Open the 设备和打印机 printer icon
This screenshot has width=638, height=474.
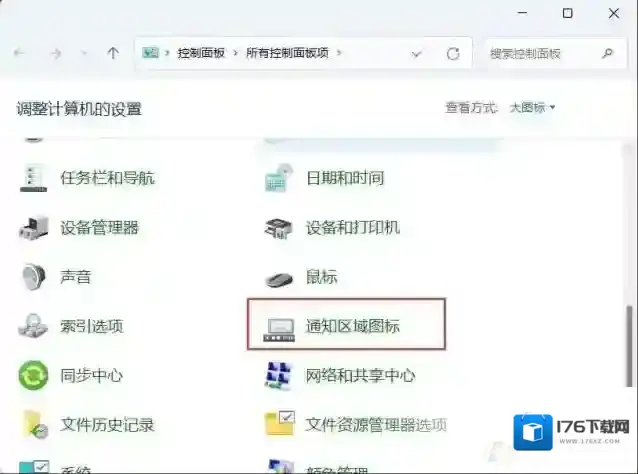coord(279,228)
